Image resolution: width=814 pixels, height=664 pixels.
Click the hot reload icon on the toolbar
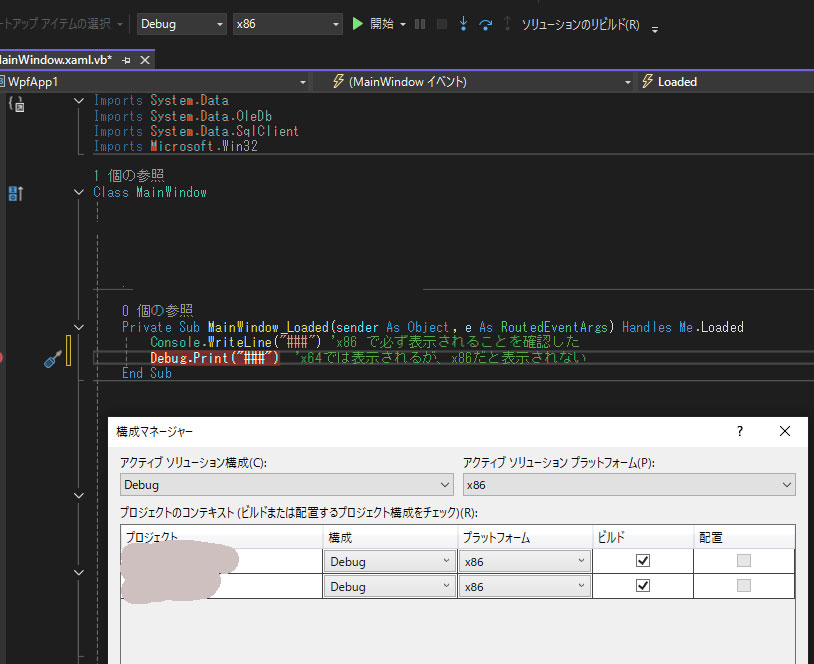[x=486, y=24]
